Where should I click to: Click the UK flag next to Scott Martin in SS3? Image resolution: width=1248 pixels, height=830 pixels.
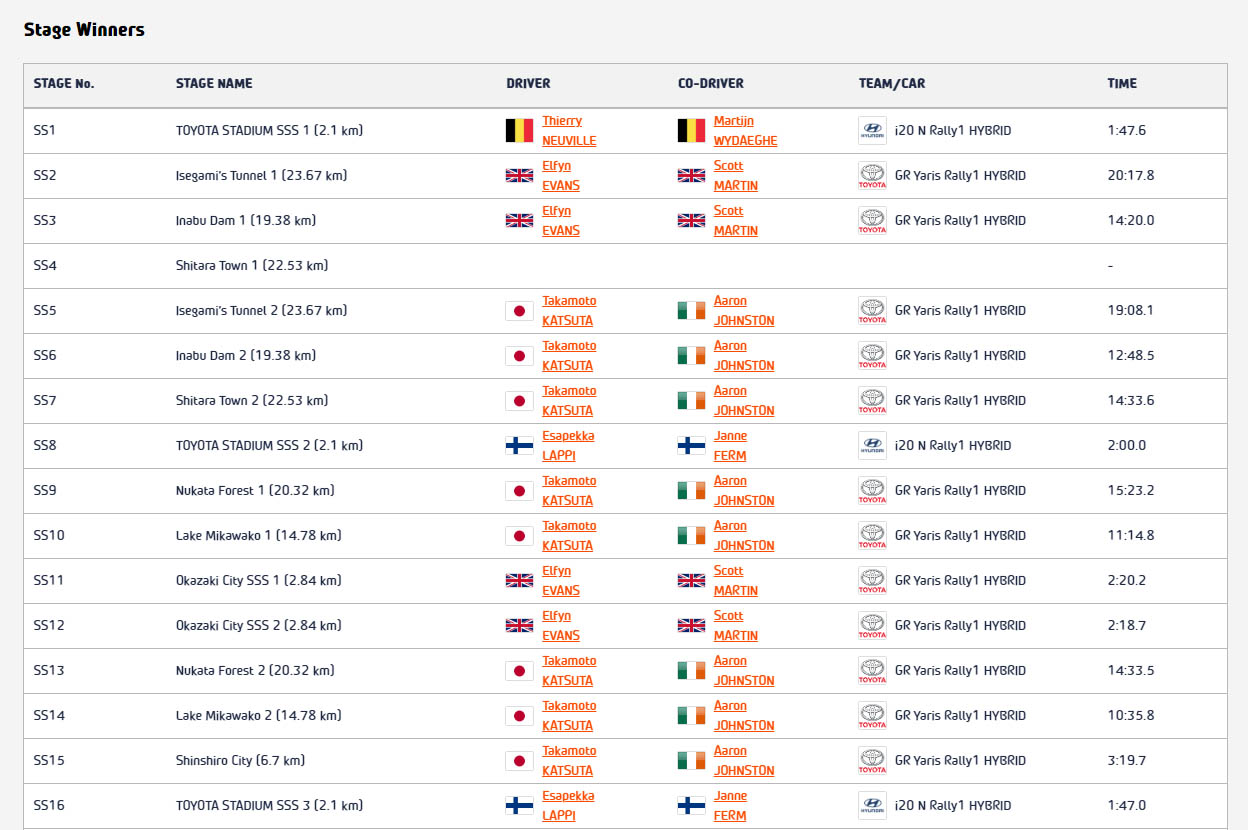pos(691,221)
